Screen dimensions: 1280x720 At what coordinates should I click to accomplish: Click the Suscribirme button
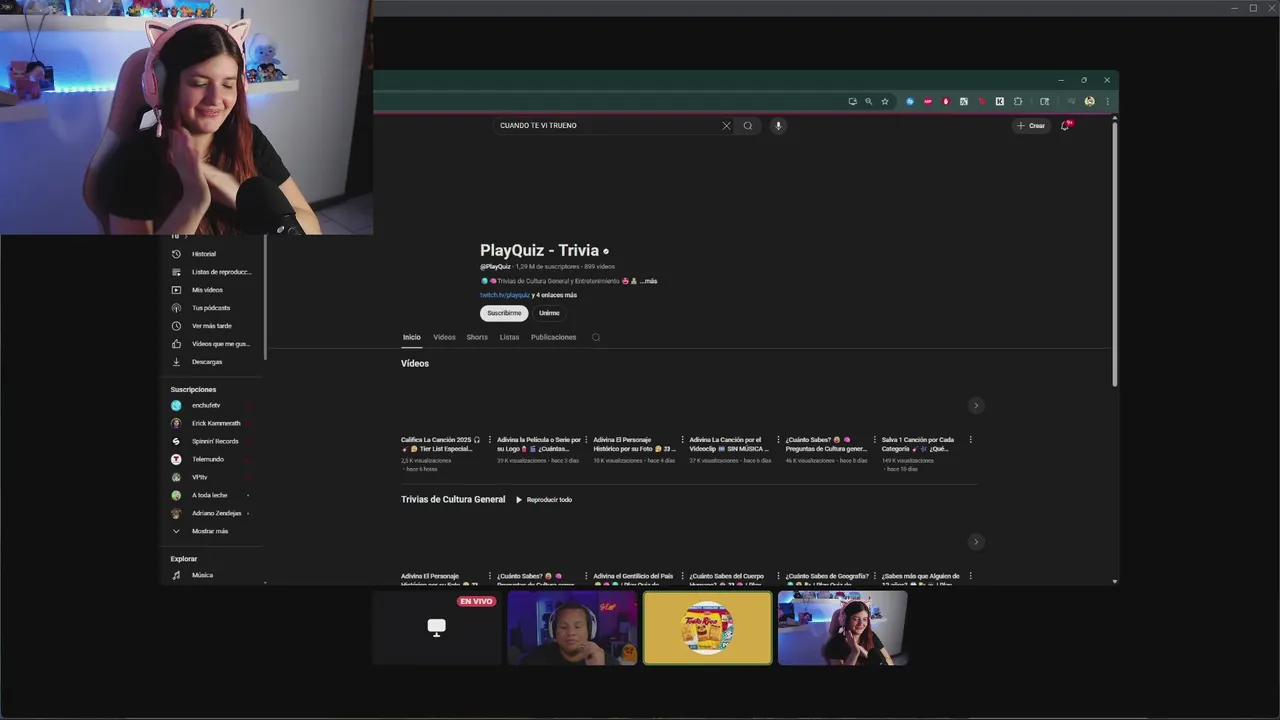[x=504, y=313]
